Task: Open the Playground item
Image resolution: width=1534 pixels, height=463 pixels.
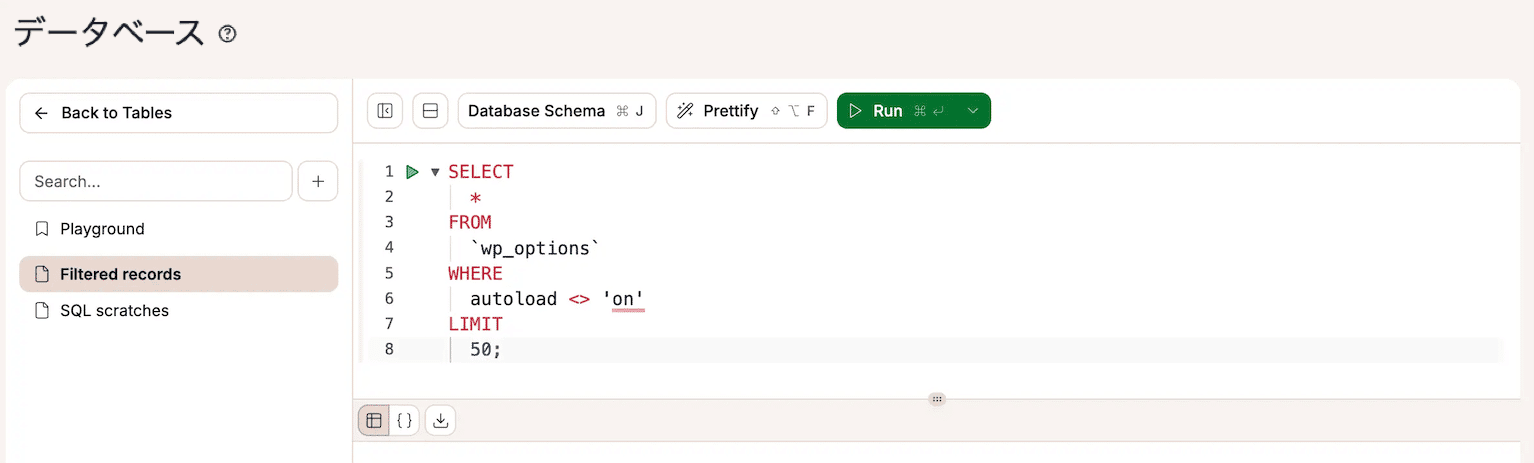Action: (x=102, y=229)
